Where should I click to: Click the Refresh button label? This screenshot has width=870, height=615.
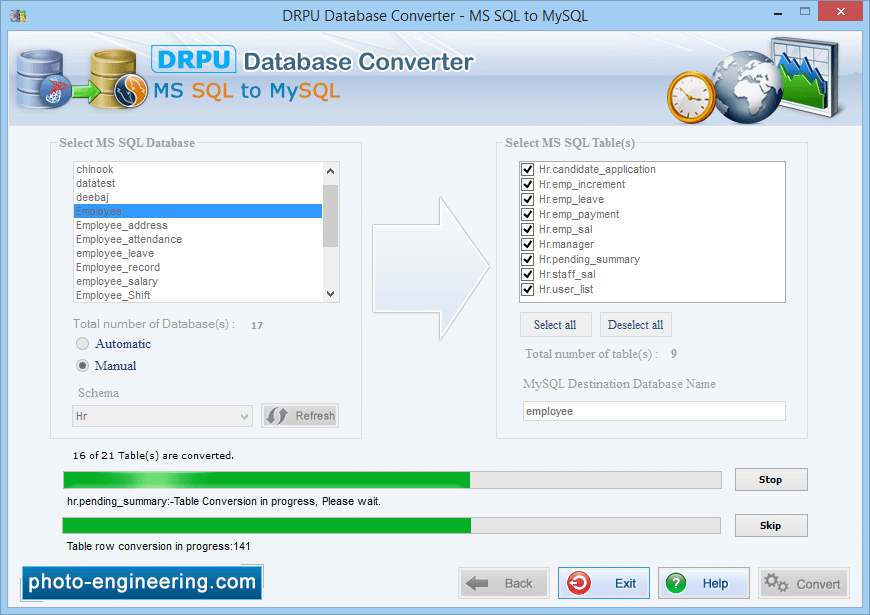[x=315, y=416]
